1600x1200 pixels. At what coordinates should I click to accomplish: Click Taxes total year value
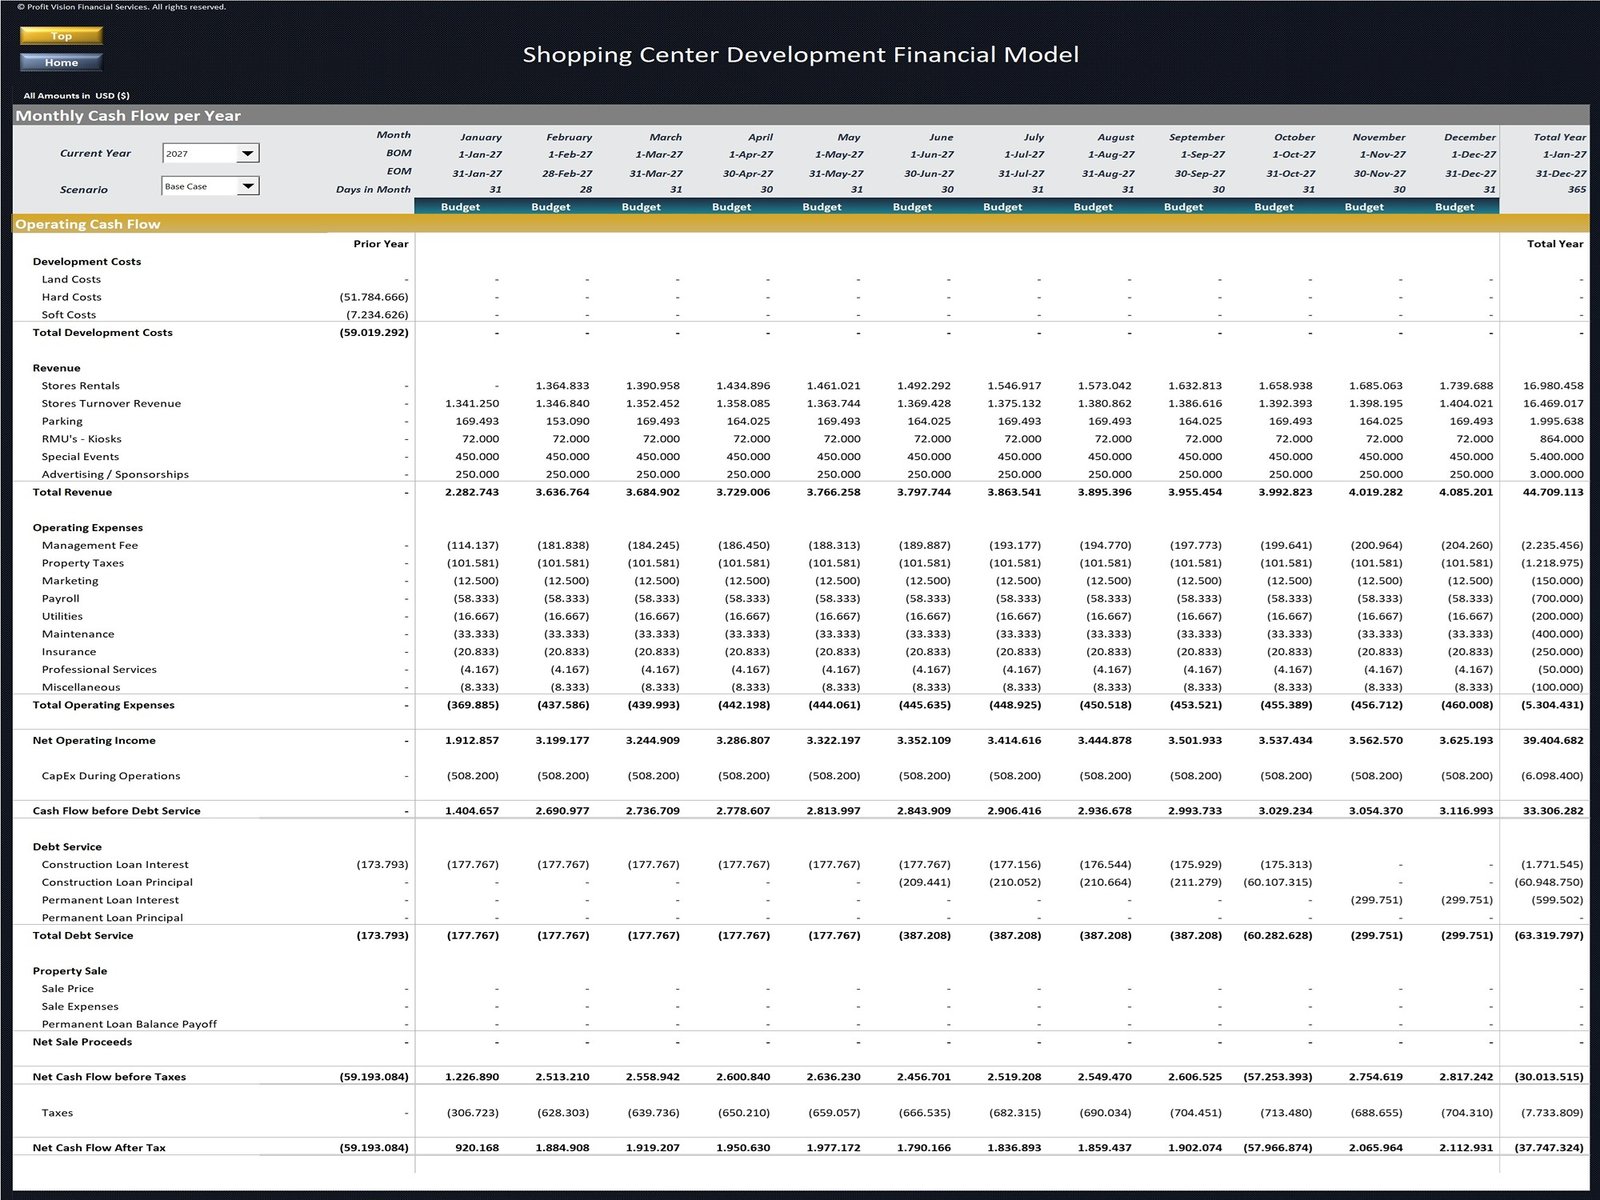click(x=1552, y=1113)
